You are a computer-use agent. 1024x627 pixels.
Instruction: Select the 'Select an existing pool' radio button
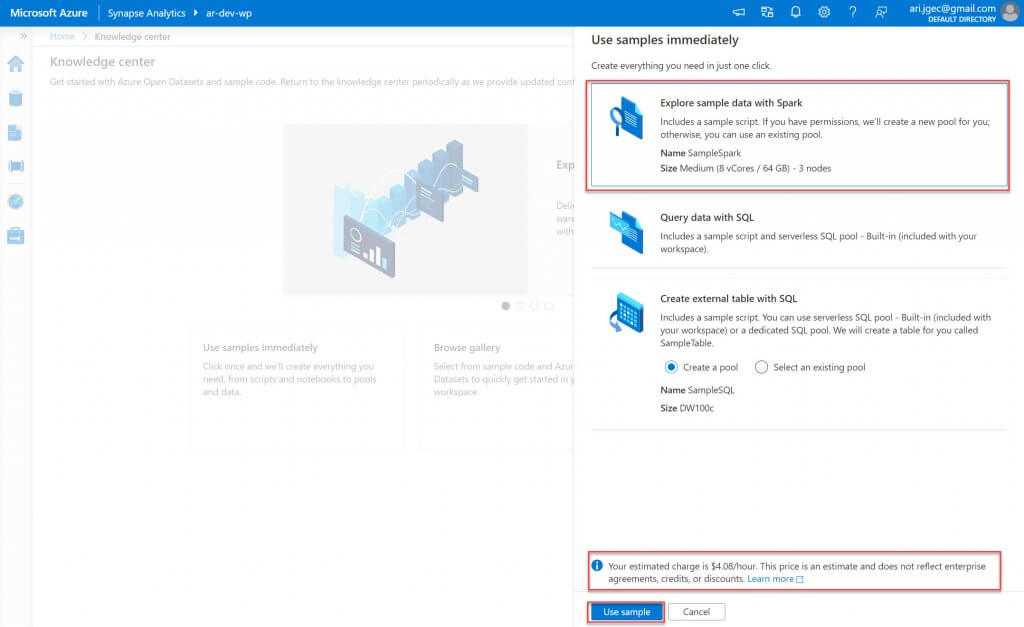pyautogui.click(x=762, y=367)
